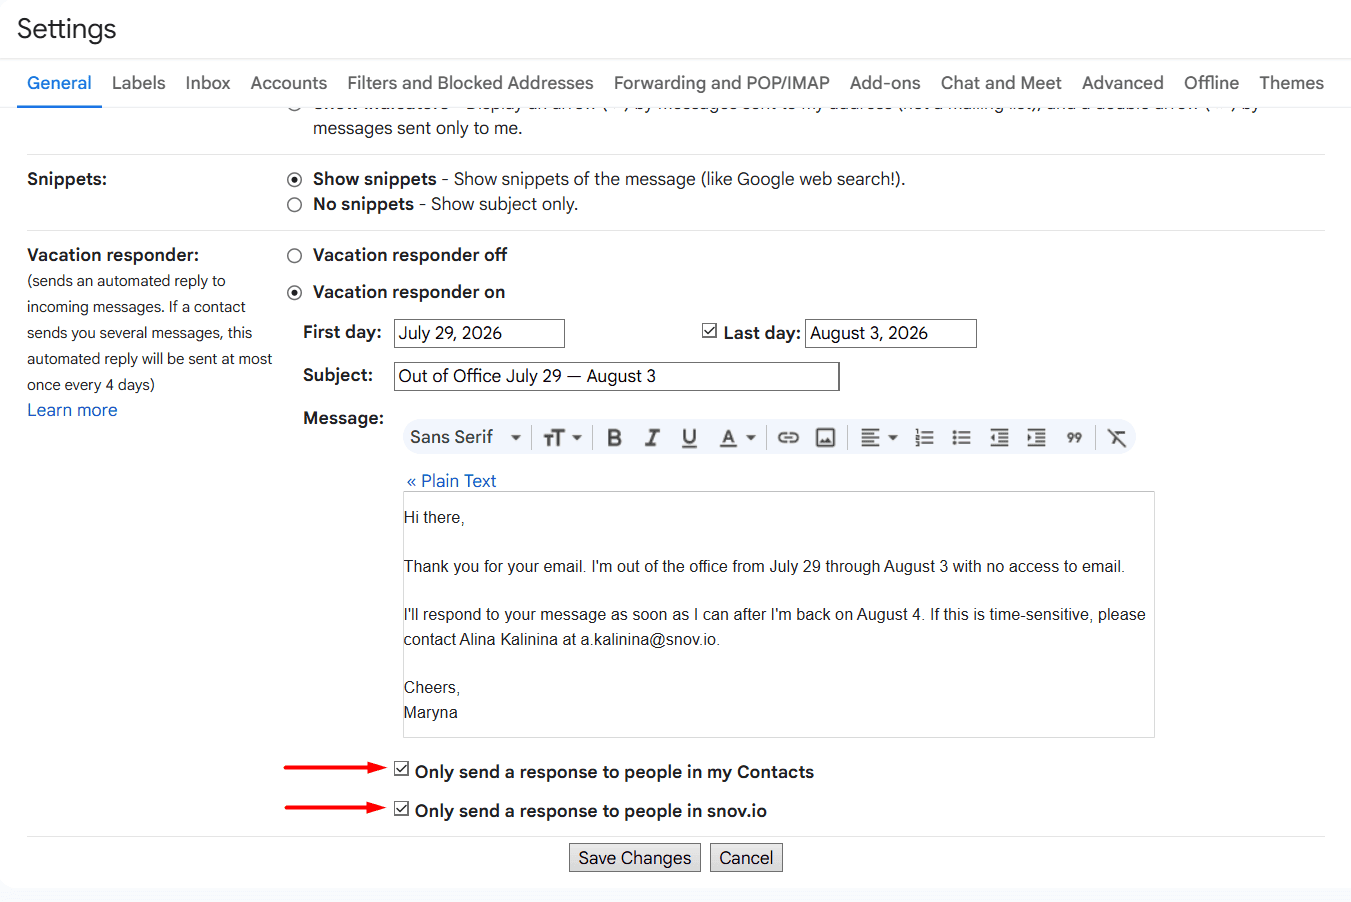Open the Inbox settings tab

tap(208, 83)
